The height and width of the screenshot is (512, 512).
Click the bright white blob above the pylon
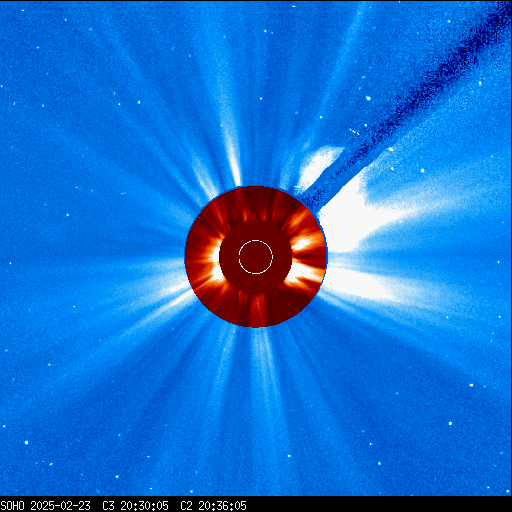[x=317, y=165]
